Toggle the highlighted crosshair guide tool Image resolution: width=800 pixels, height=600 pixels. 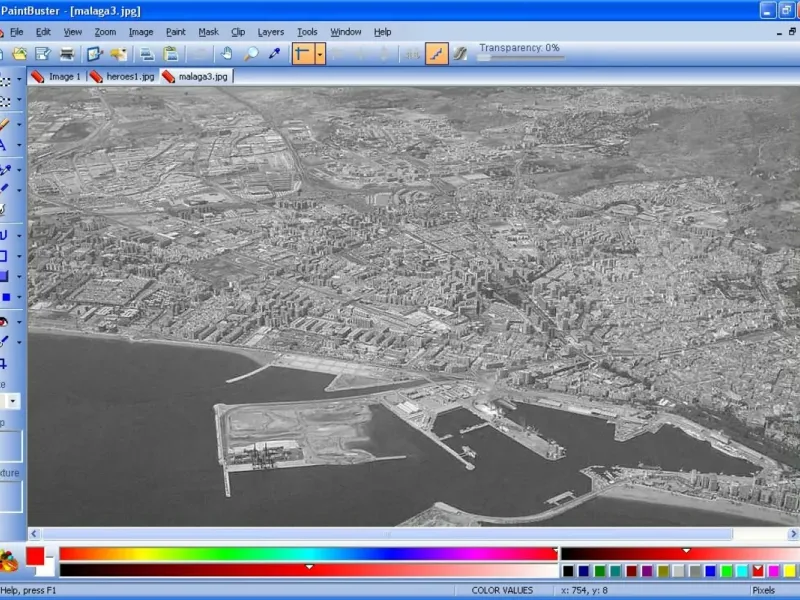(303, 54)
